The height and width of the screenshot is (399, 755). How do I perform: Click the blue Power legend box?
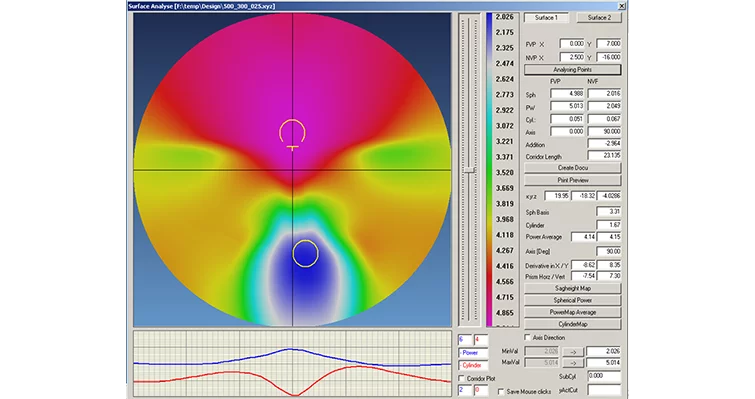[x=473, y=353]
